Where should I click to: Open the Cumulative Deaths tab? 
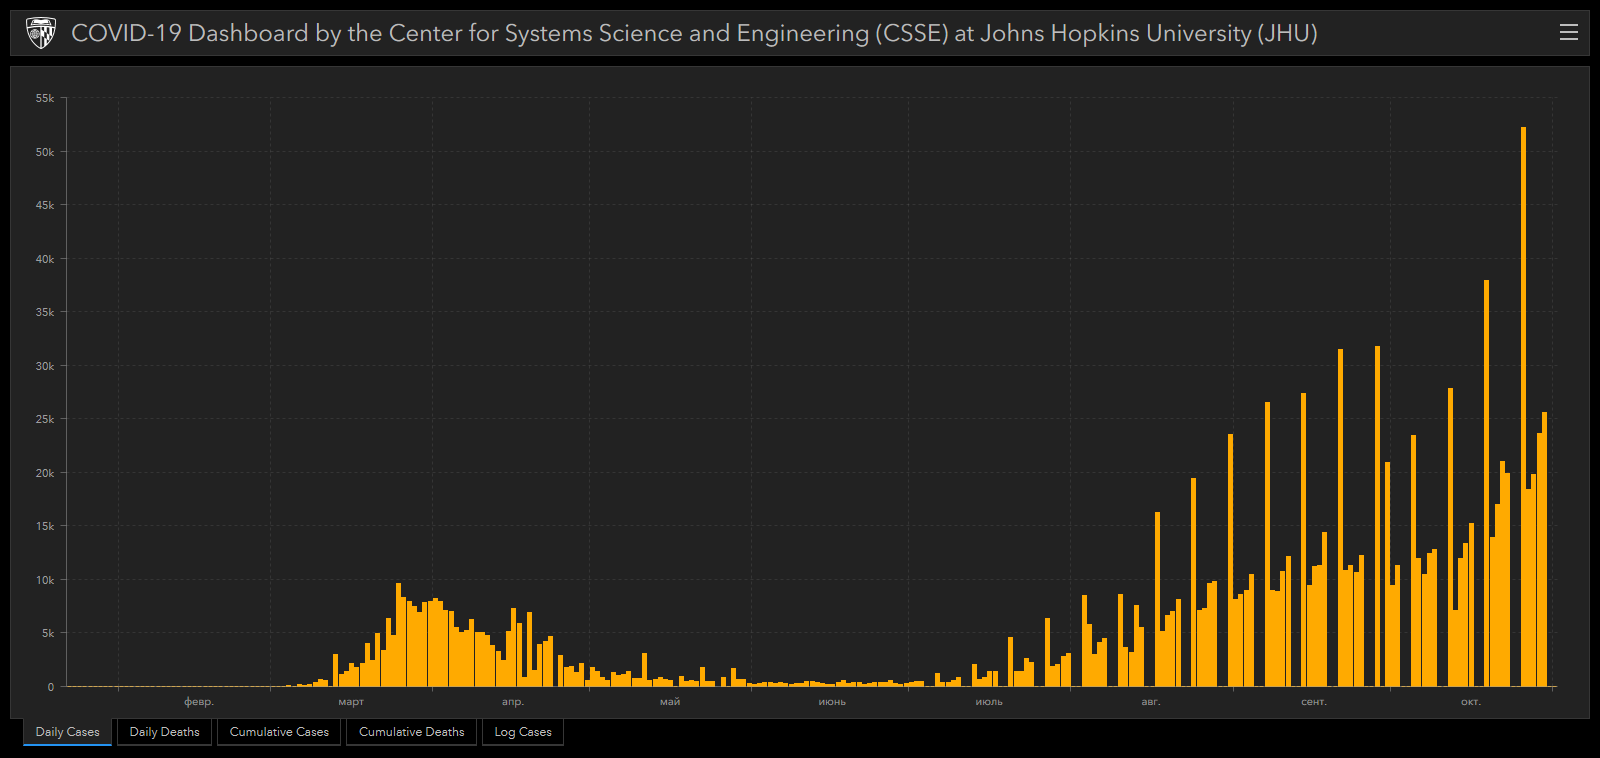(x=411, y=732)
